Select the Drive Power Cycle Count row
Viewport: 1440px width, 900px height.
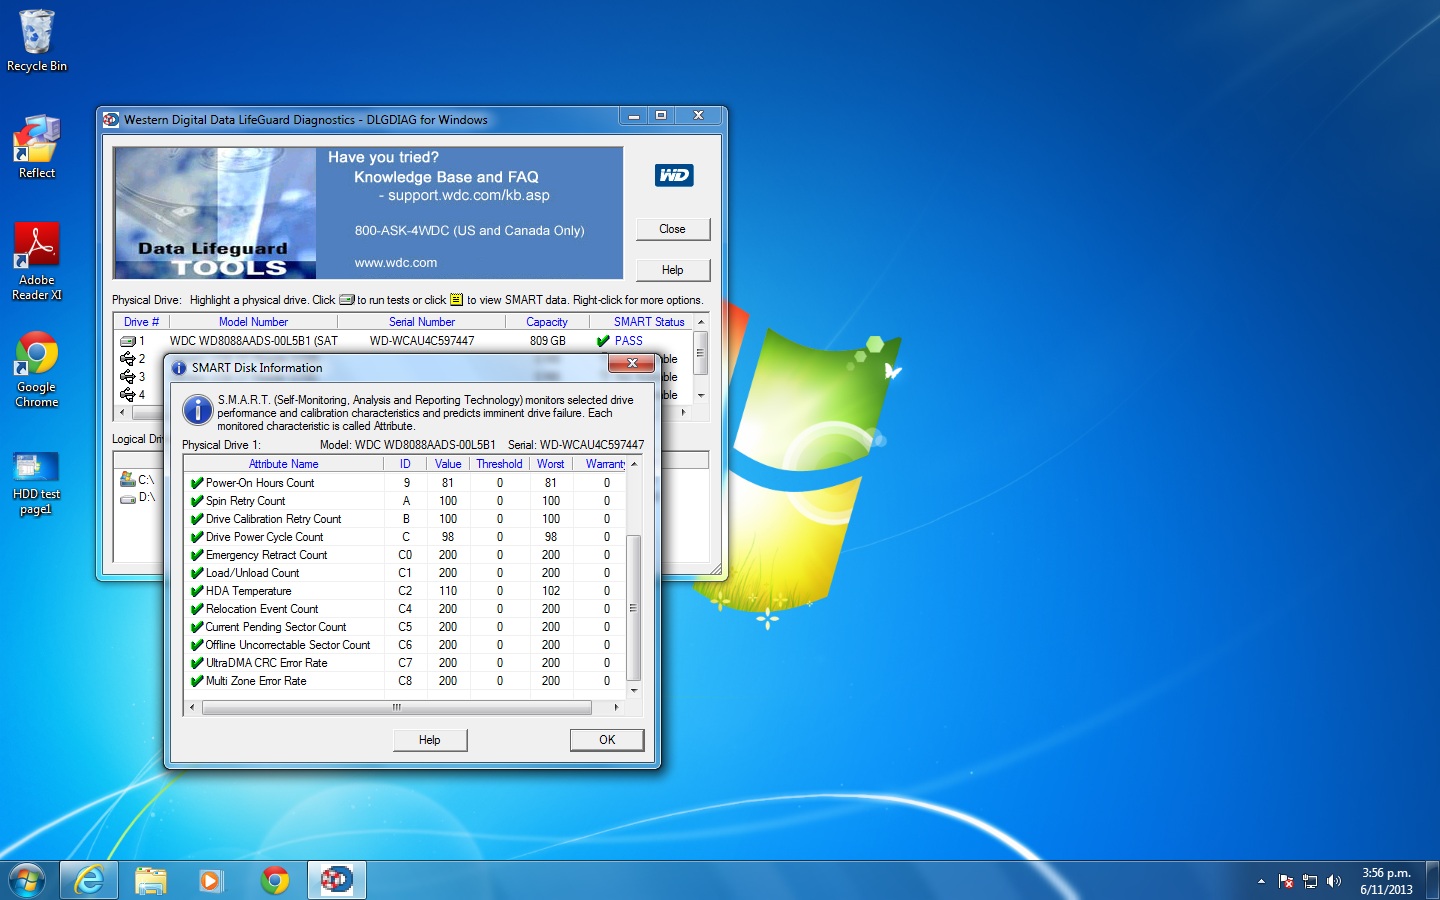[x=405, y=537]
